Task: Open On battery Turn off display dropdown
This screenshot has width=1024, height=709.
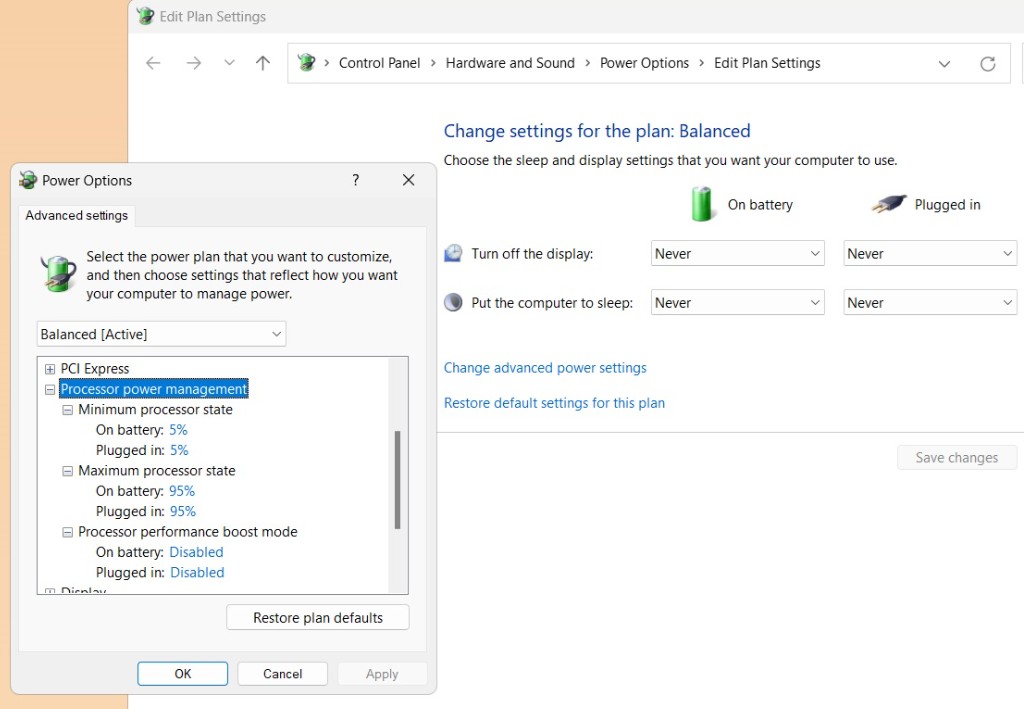Action: click(x=737, y=254)
